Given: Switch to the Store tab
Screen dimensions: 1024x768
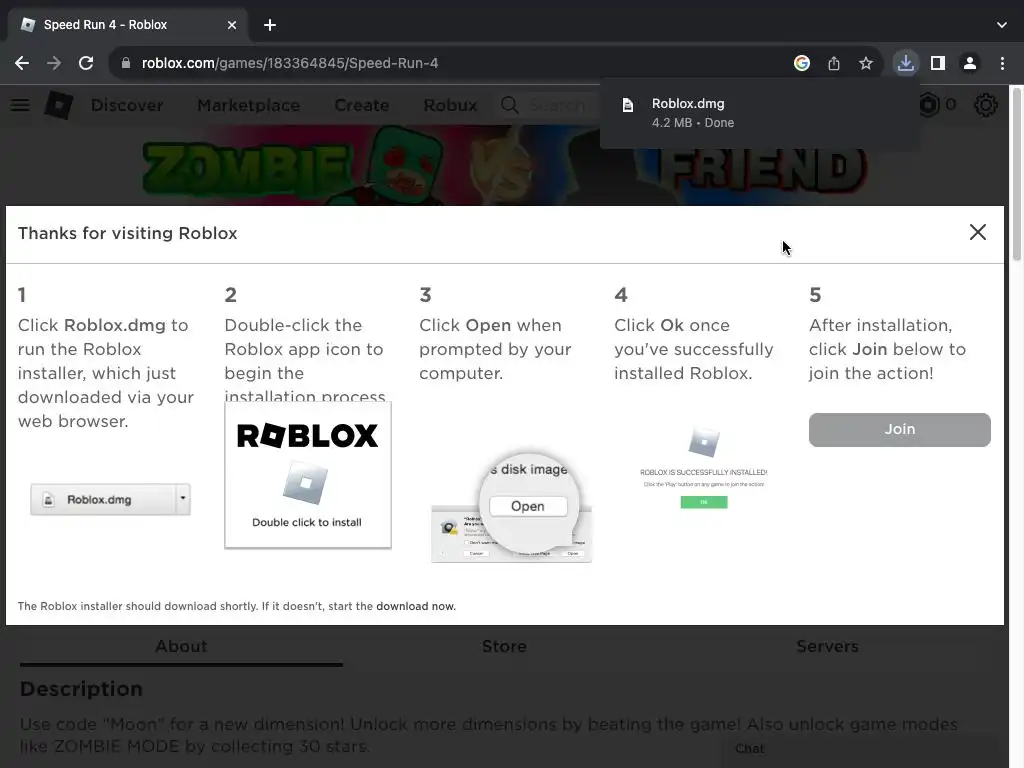Looking at the screenshot, I should (504, 647).
